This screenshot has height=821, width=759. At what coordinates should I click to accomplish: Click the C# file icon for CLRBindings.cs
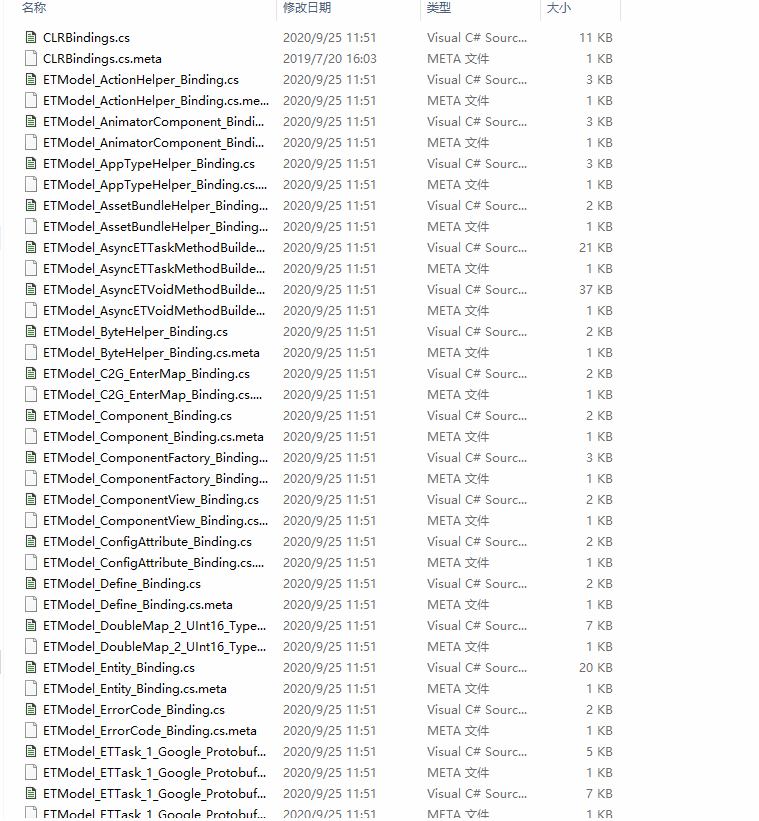(30, 38)
